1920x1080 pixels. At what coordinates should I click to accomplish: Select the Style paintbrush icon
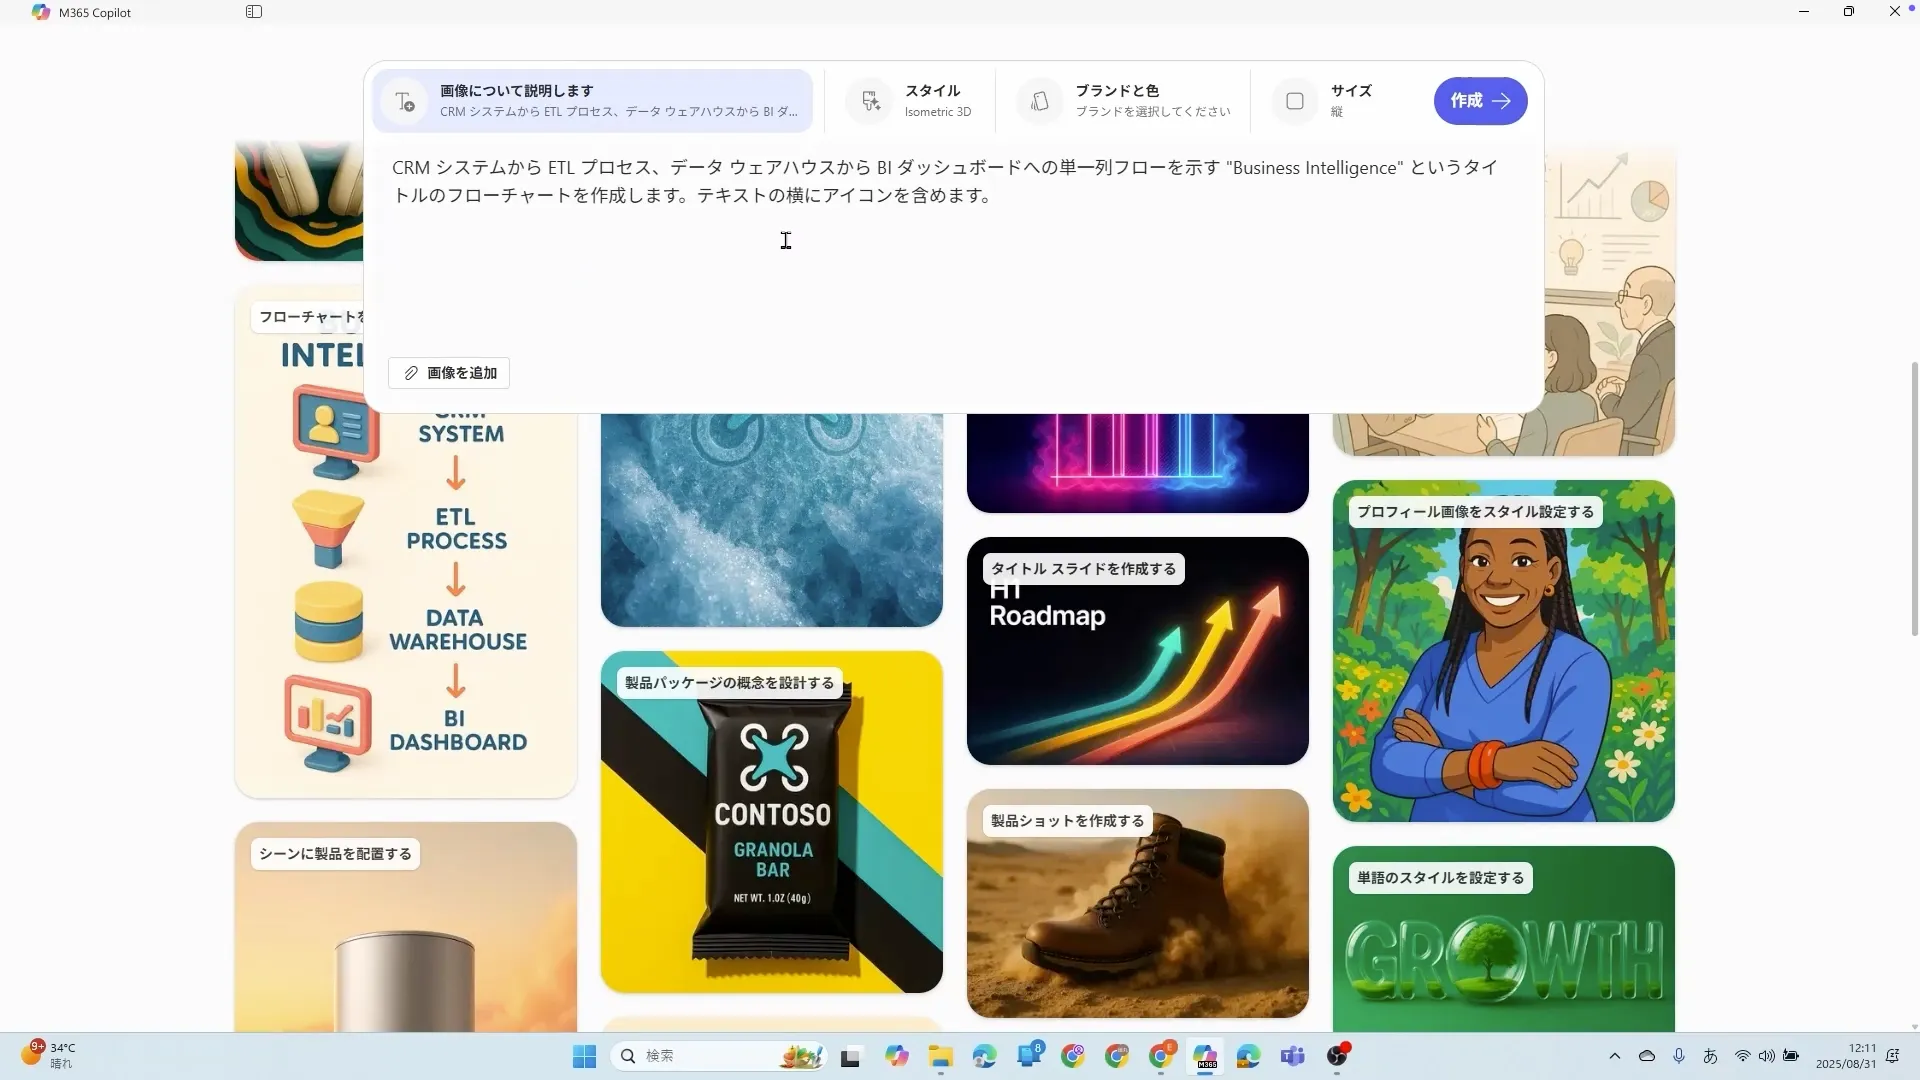tap(868, 100)
